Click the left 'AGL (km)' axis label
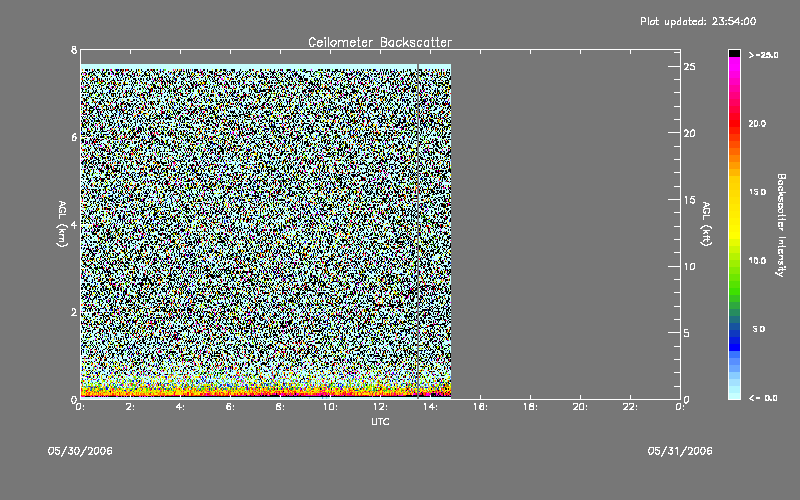 tap(62, 224)
